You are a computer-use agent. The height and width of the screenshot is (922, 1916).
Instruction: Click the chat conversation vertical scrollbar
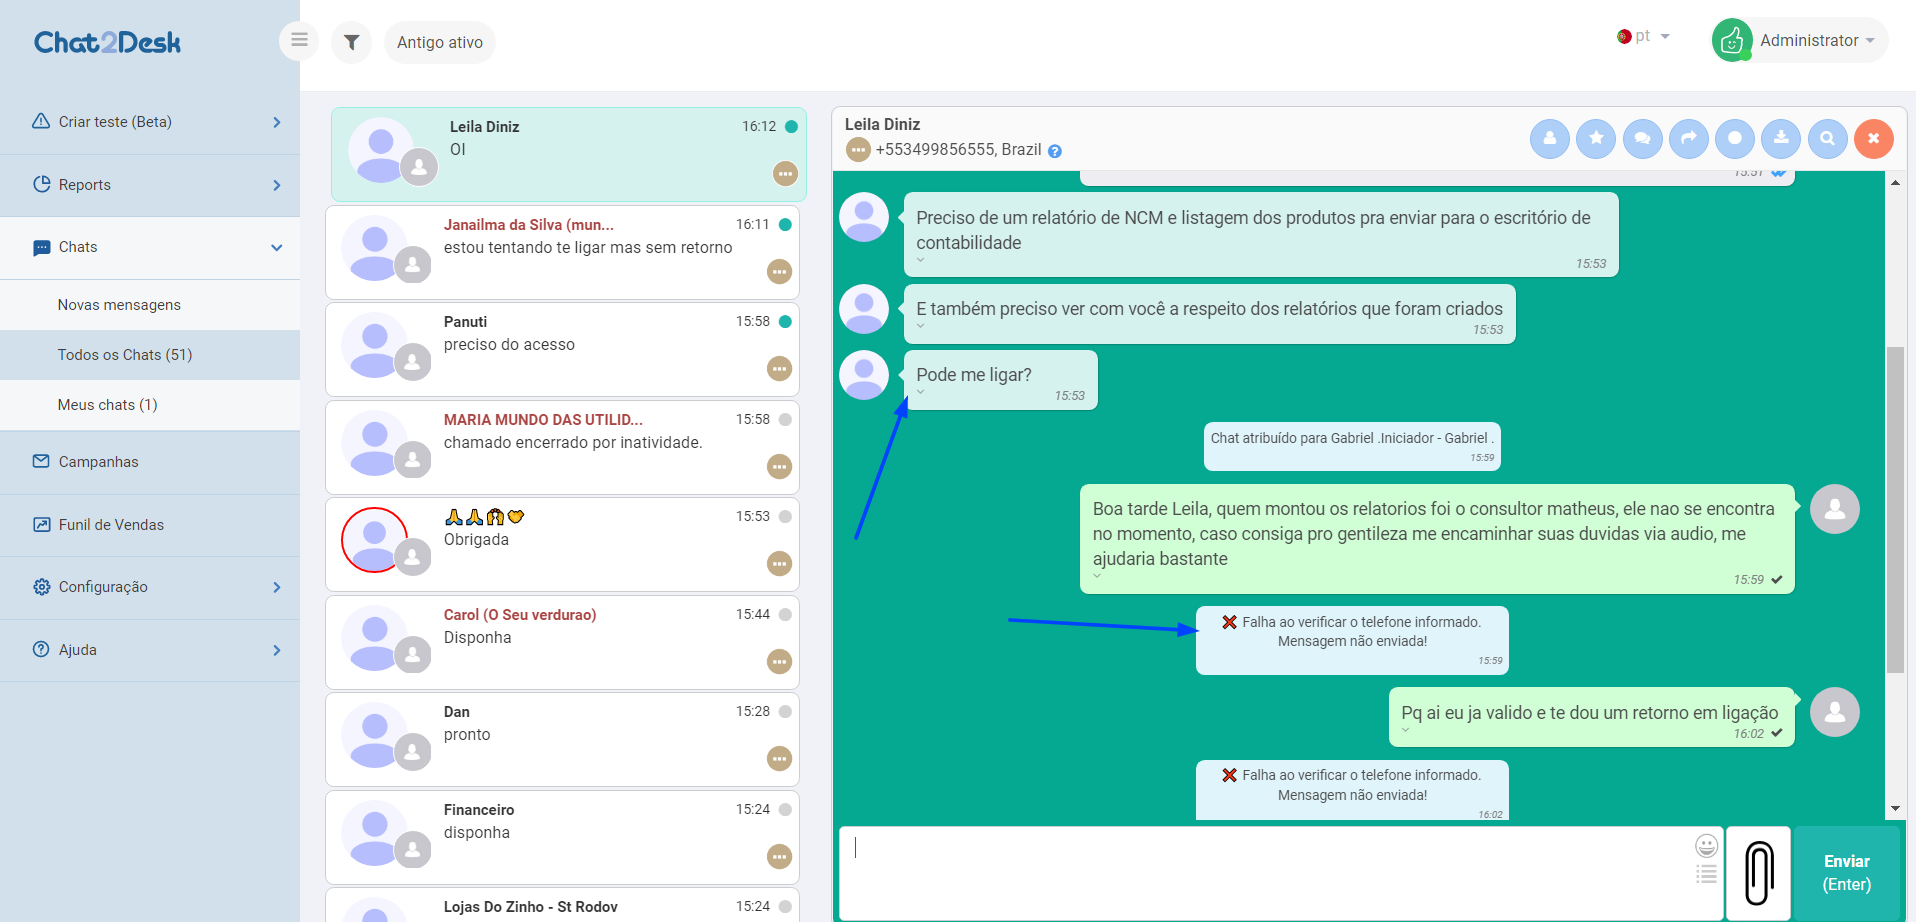[1895, 509]
